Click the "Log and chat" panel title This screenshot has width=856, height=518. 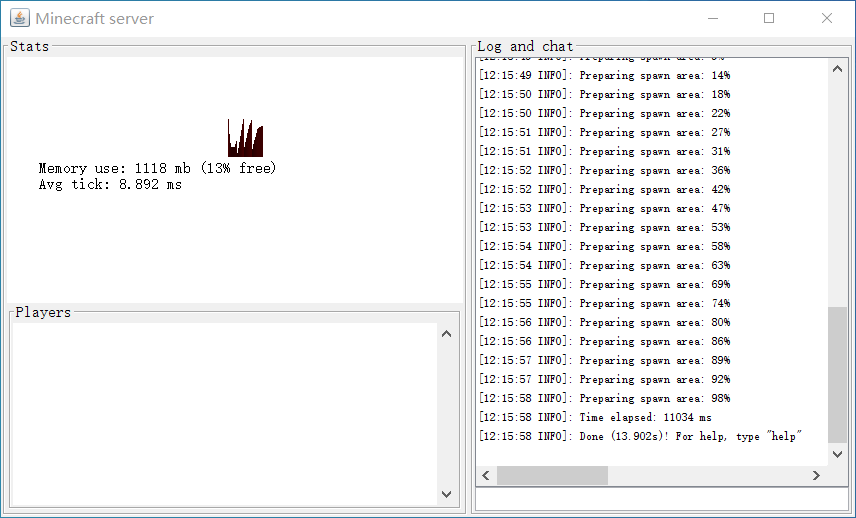tap(525, 46)
